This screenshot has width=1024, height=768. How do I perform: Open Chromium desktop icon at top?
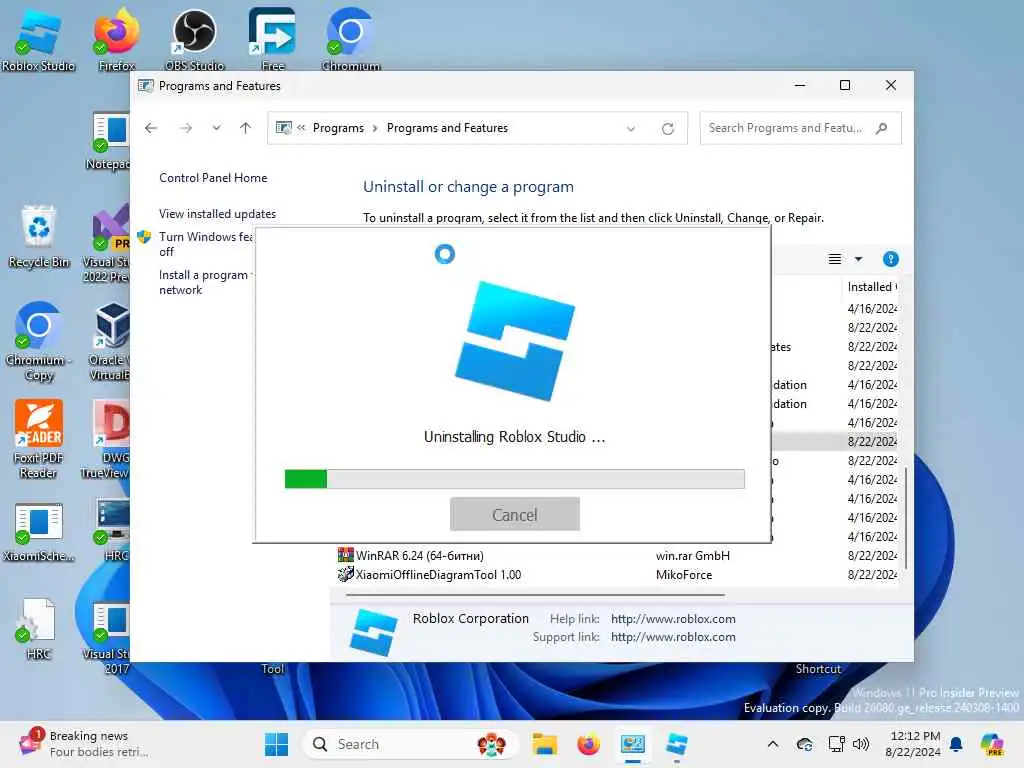point(351,39)
